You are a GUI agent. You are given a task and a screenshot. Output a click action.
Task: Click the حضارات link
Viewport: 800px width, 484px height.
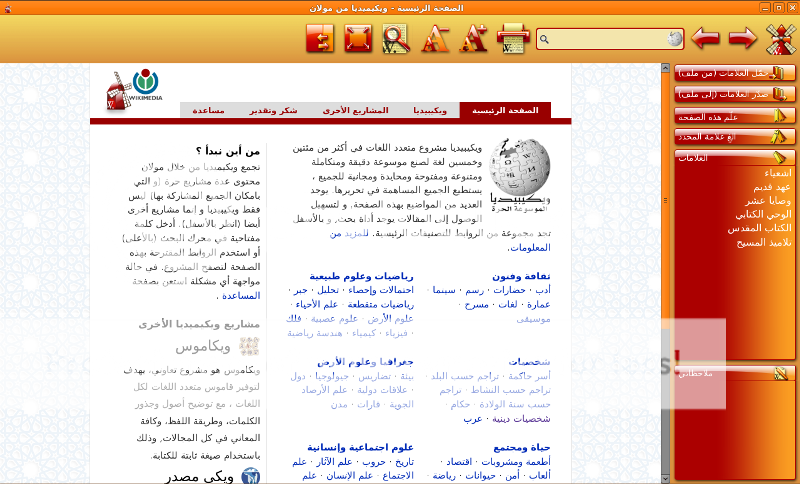tap(509, 290)
